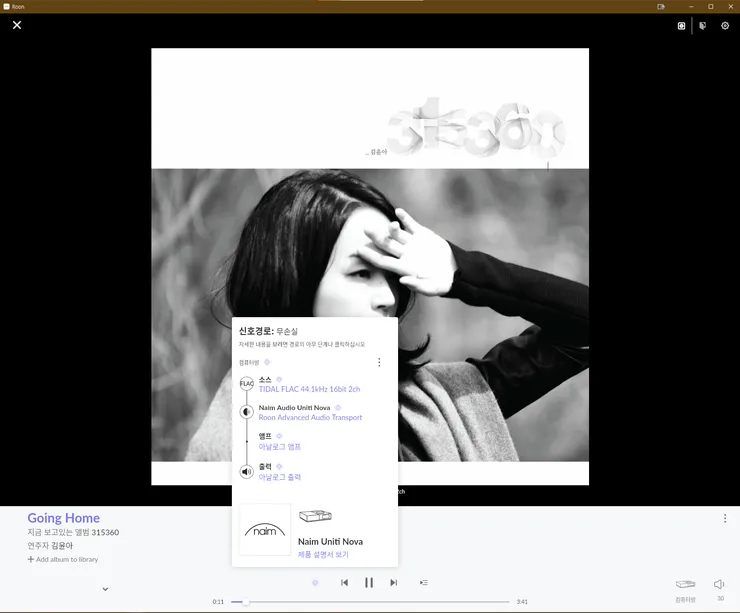Viewport: 740px width, 613px height.
Task: Pause playback
Action: click(369, 583)
